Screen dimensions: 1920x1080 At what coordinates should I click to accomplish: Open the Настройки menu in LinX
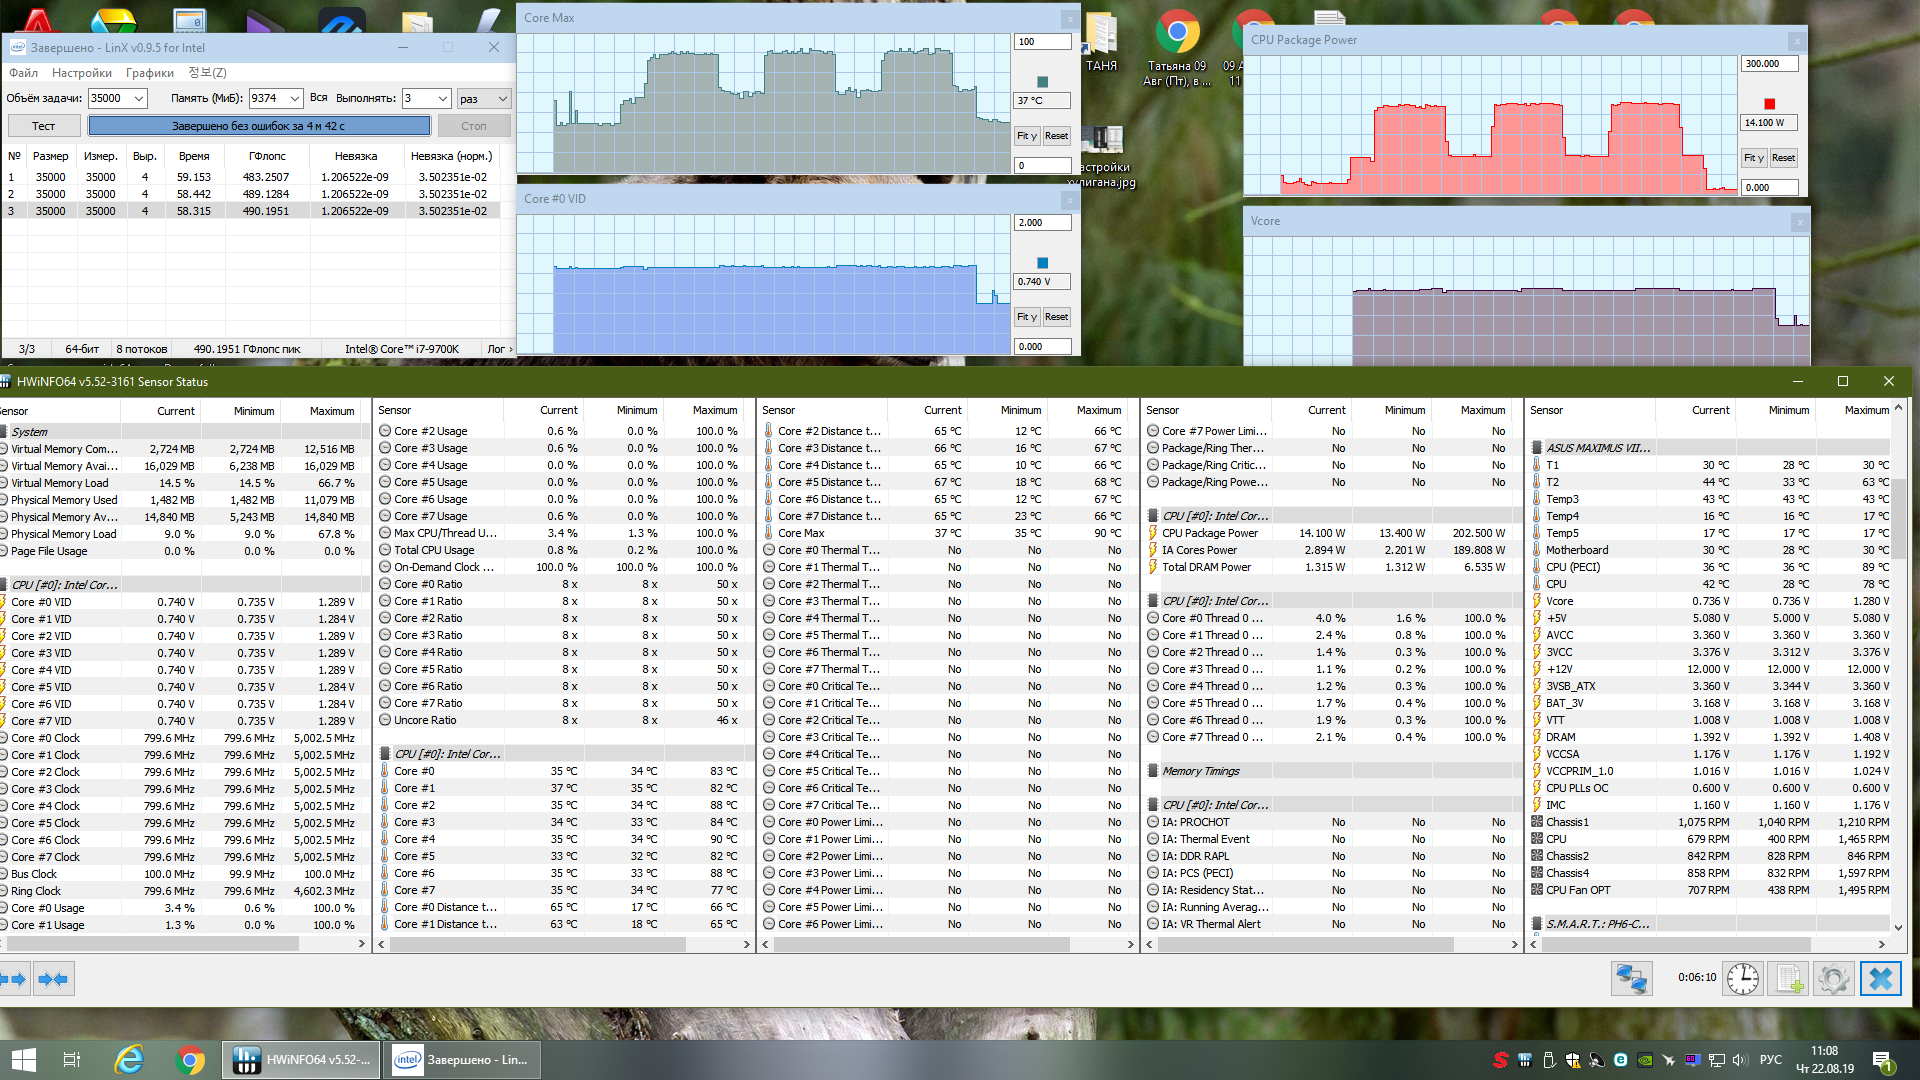coord(82,73)
